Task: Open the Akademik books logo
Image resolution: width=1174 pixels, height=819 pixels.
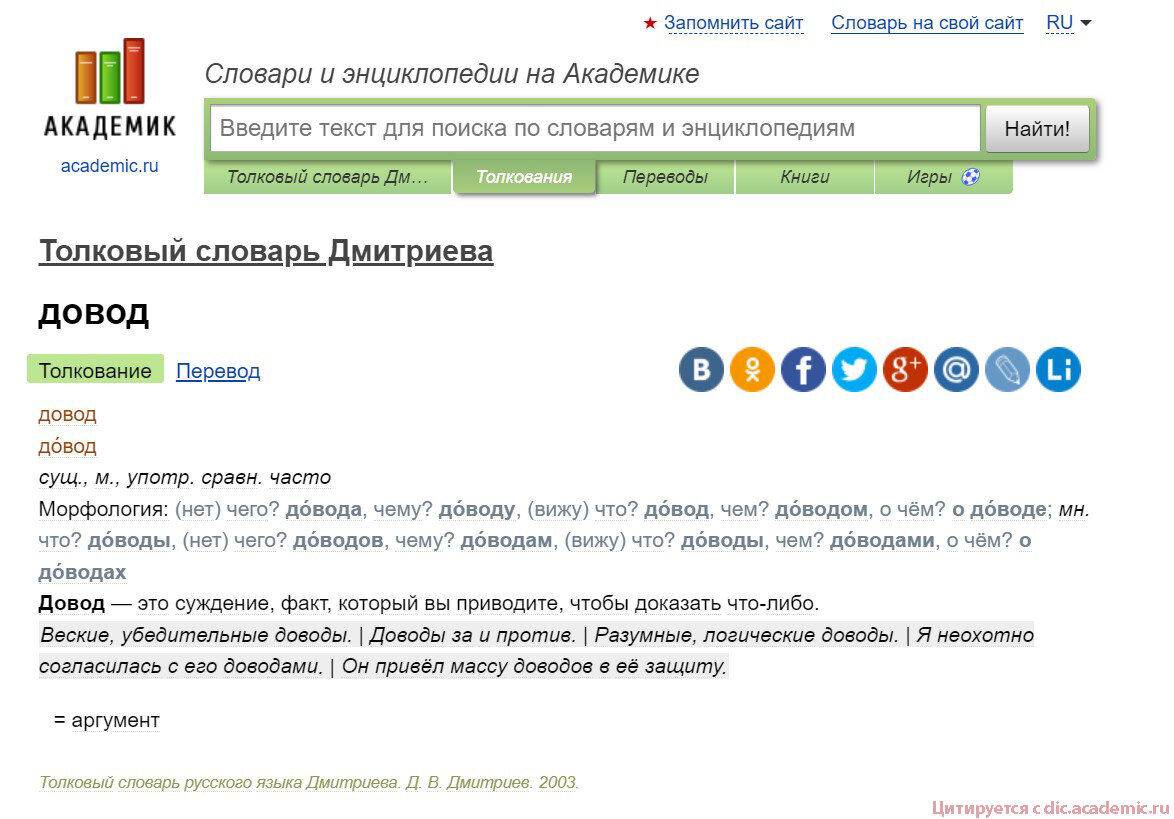Action: [109, 88]
